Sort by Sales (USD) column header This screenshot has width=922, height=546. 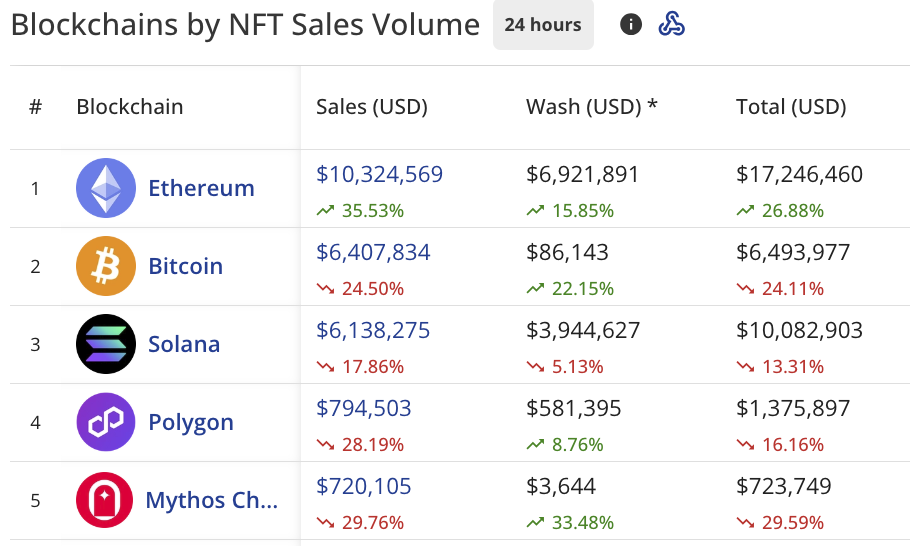(x=372, y=107)
